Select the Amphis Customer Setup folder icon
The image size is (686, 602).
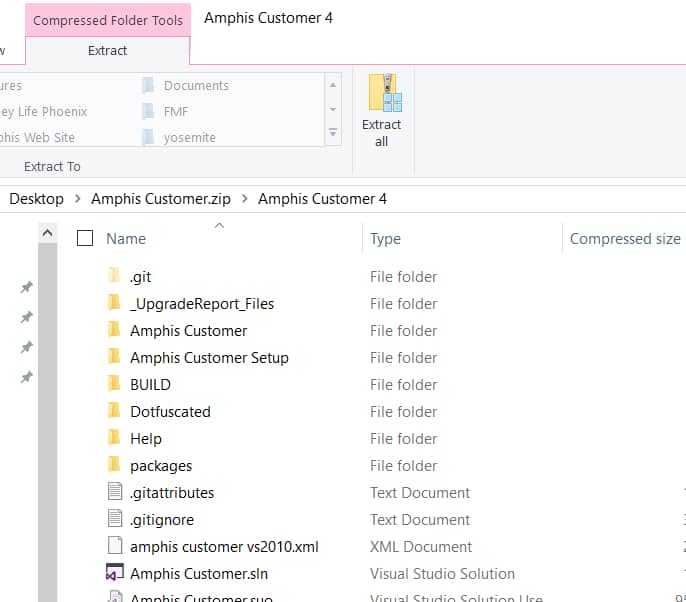tap(114, 357)
